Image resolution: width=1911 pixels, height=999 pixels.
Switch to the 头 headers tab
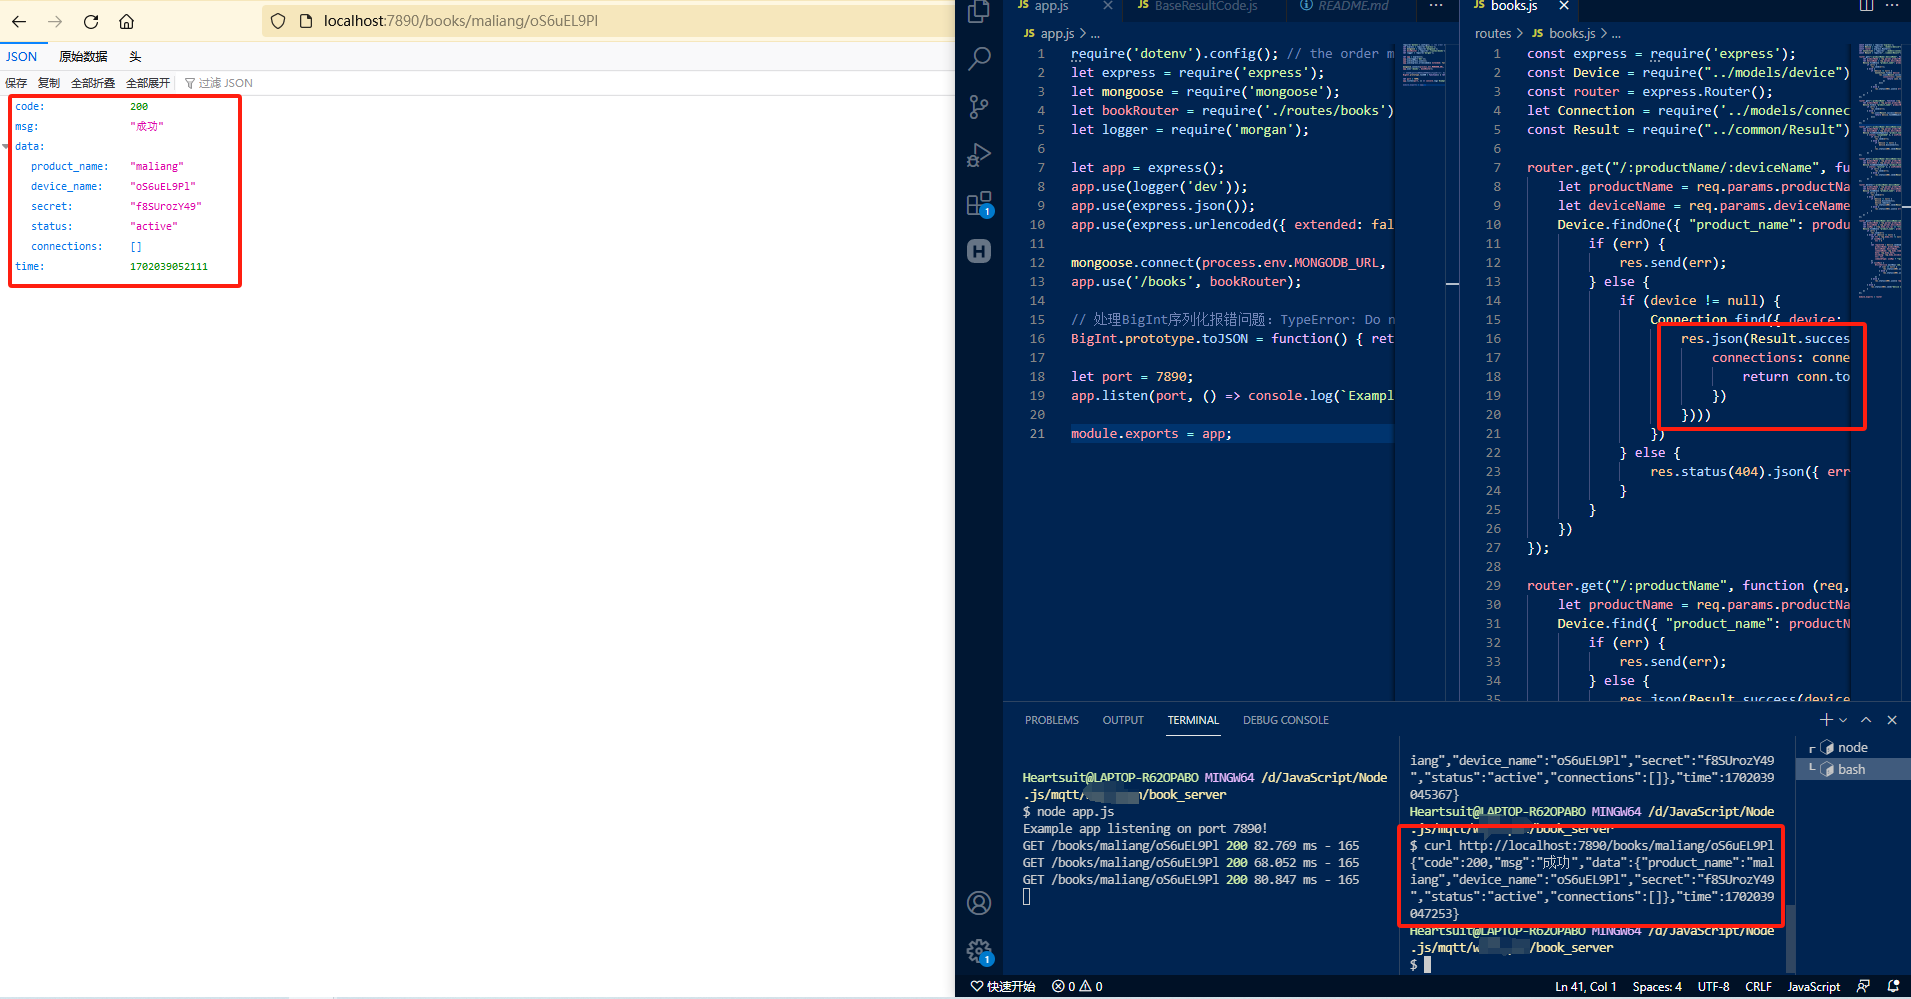(135, 57)
